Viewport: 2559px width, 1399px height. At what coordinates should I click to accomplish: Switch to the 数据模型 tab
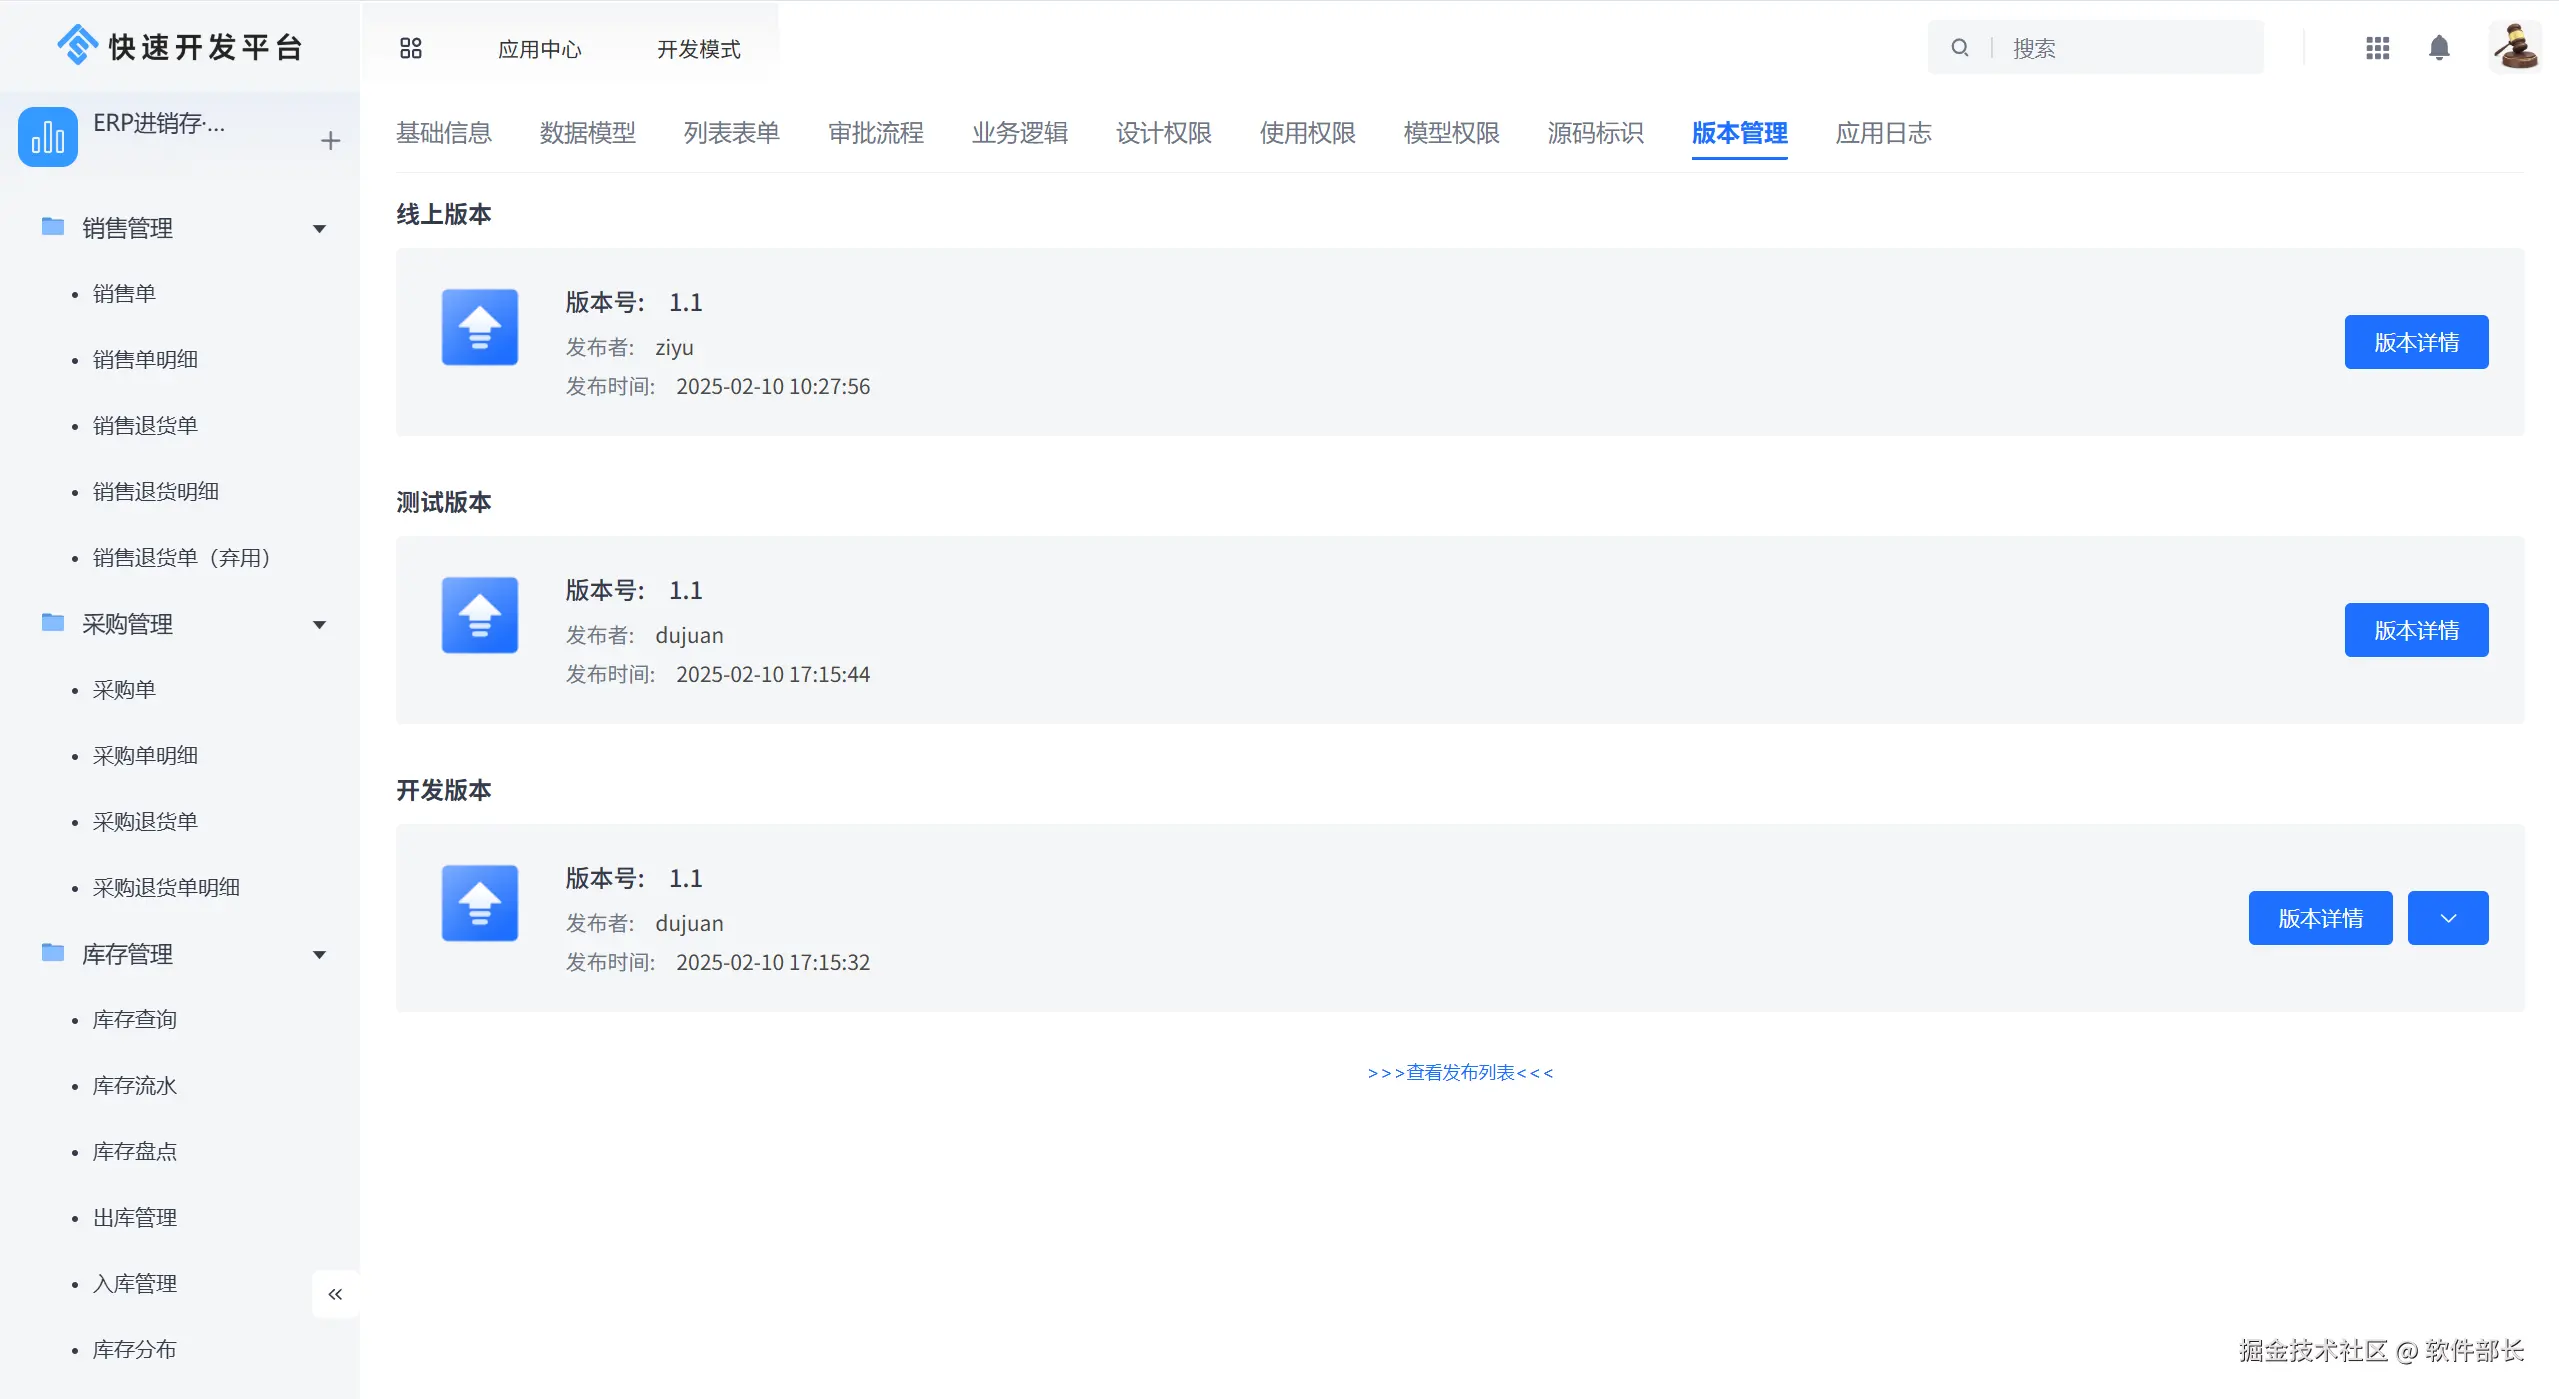[x=587, y=133]
